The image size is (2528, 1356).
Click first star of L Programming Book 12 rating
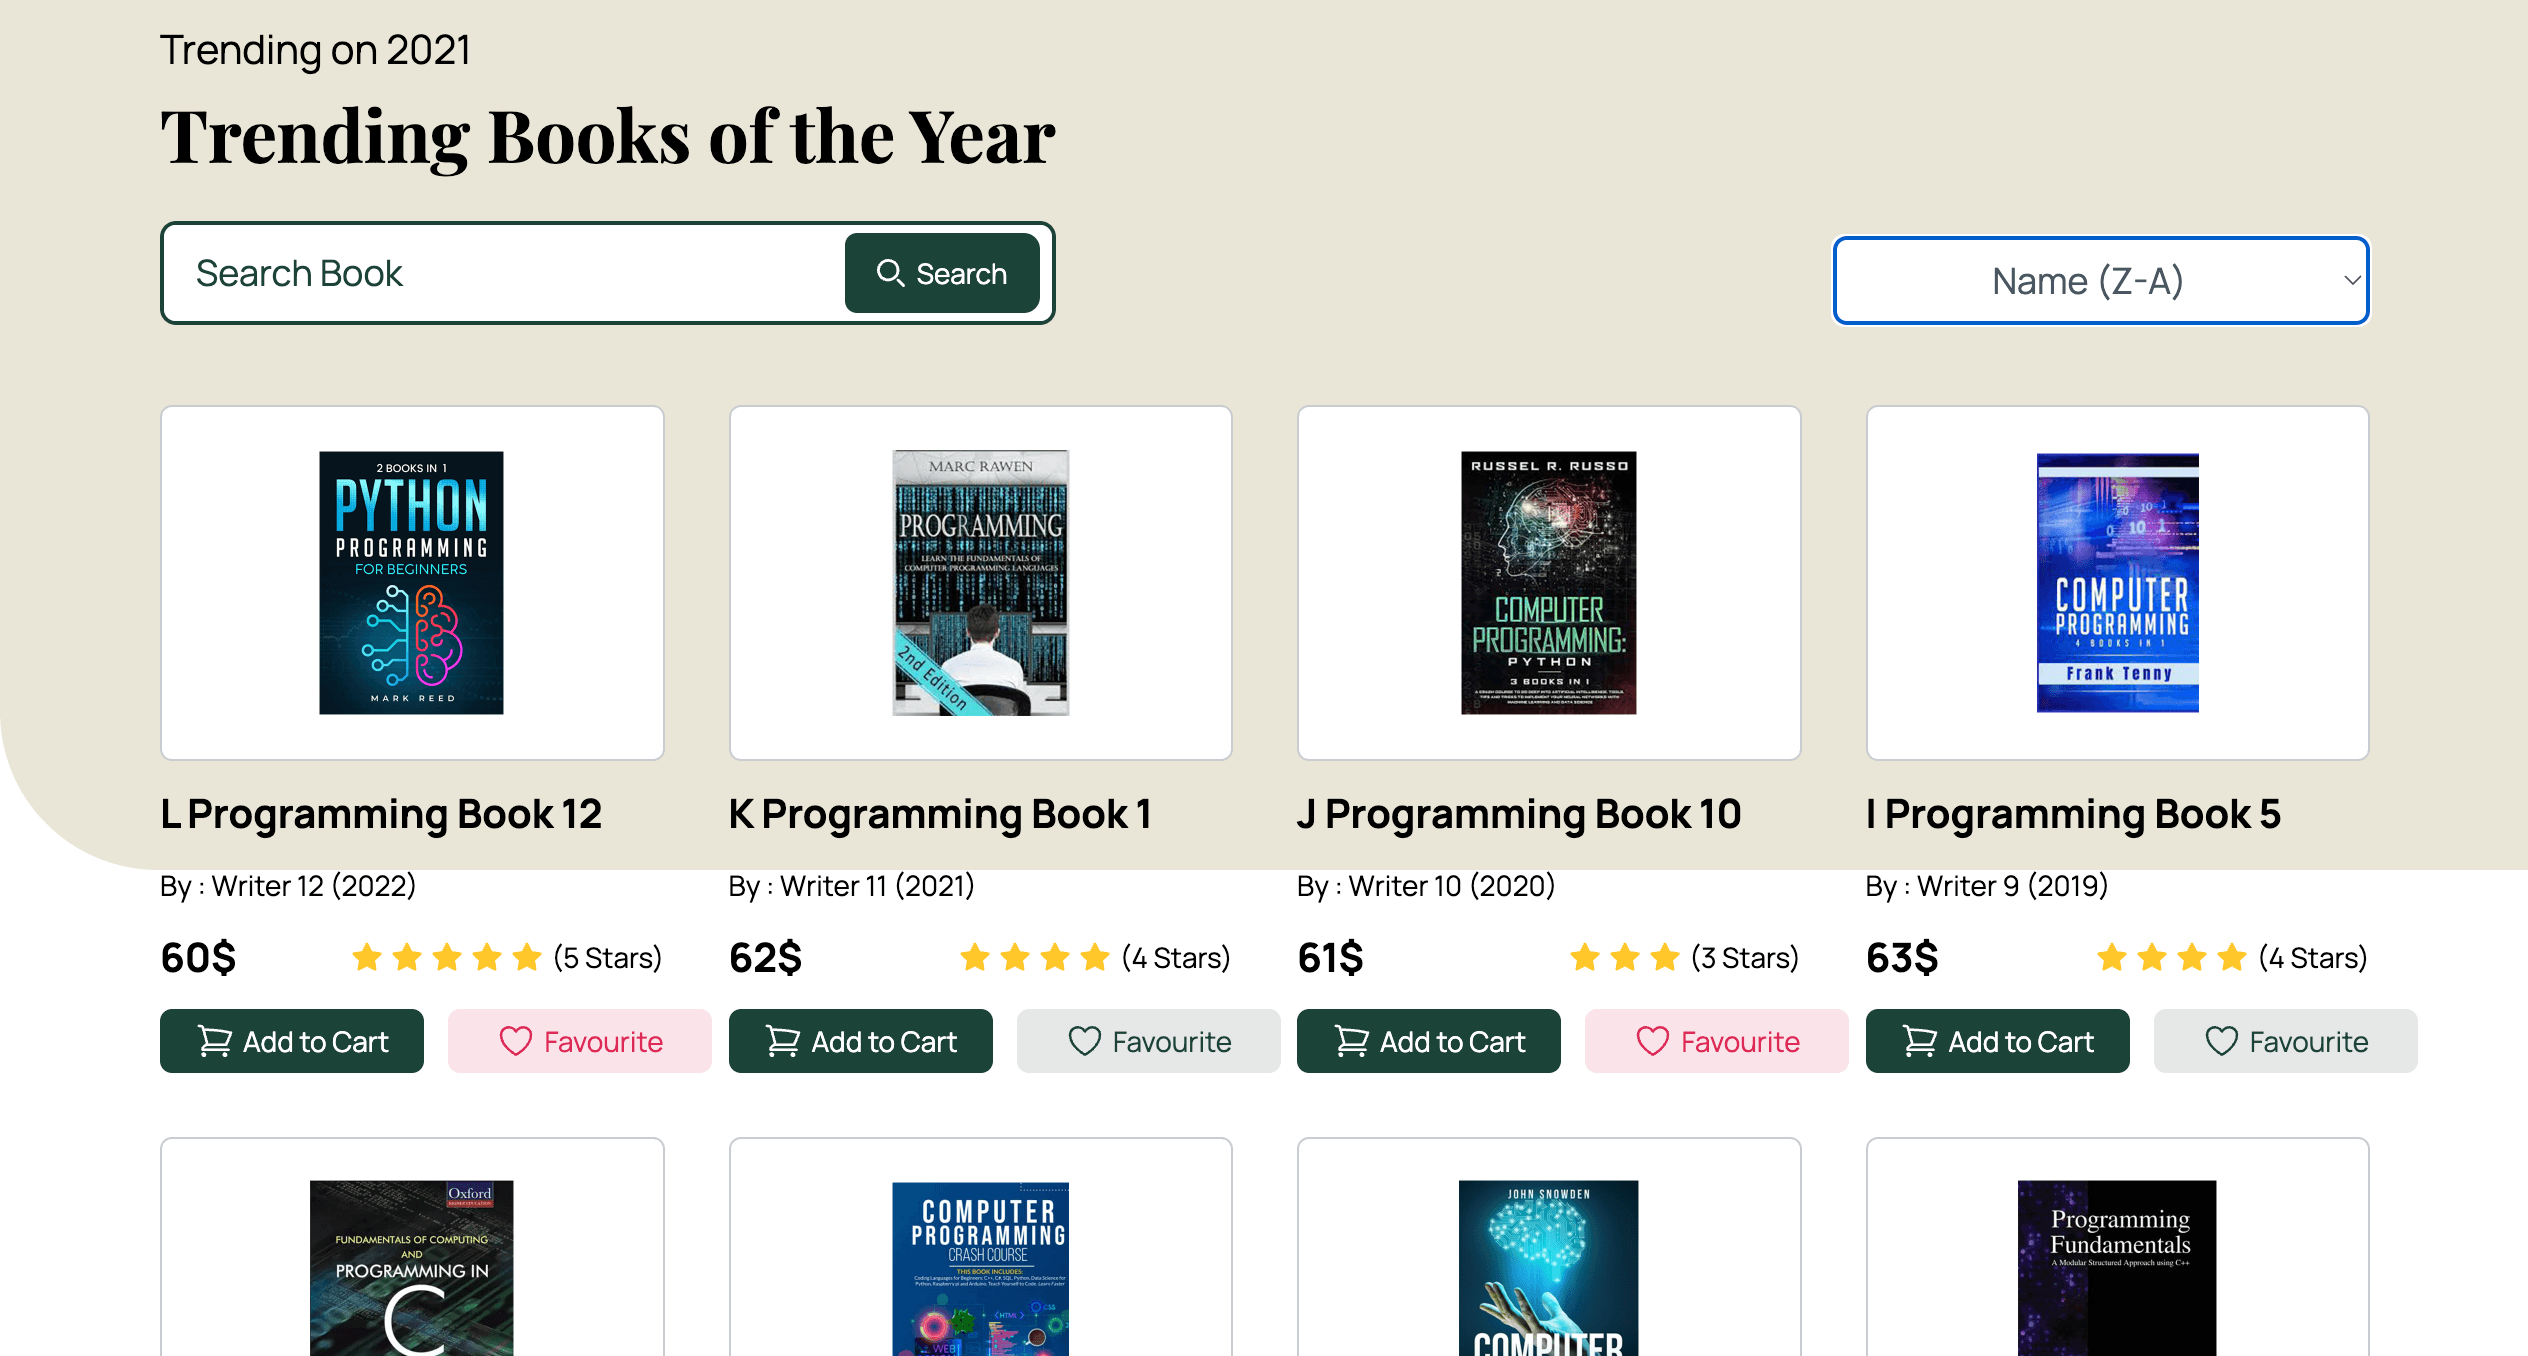pyautogui.click(x=367, y=957)
